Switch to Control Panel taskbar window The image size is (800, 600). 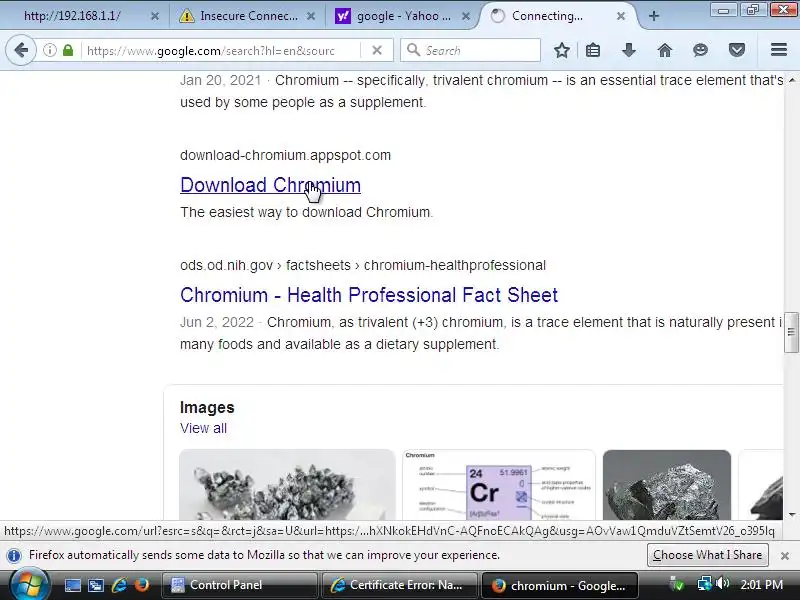tap(239, 585)
